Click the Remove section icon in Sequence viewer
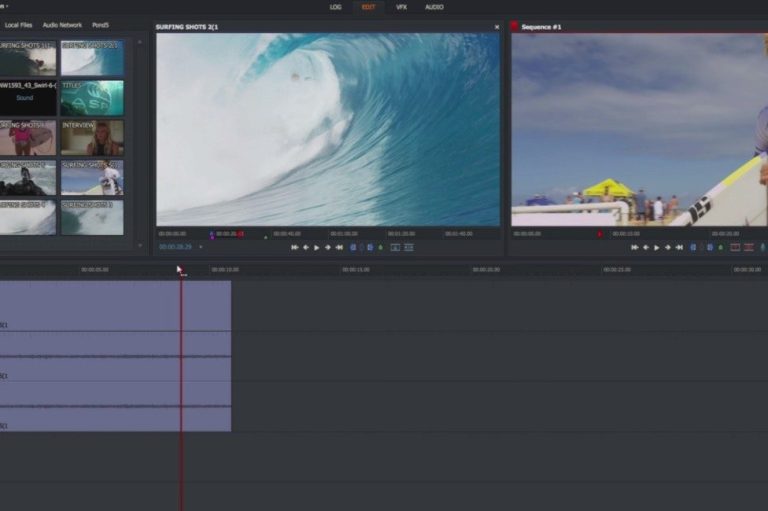 click(x=735, y=247)
